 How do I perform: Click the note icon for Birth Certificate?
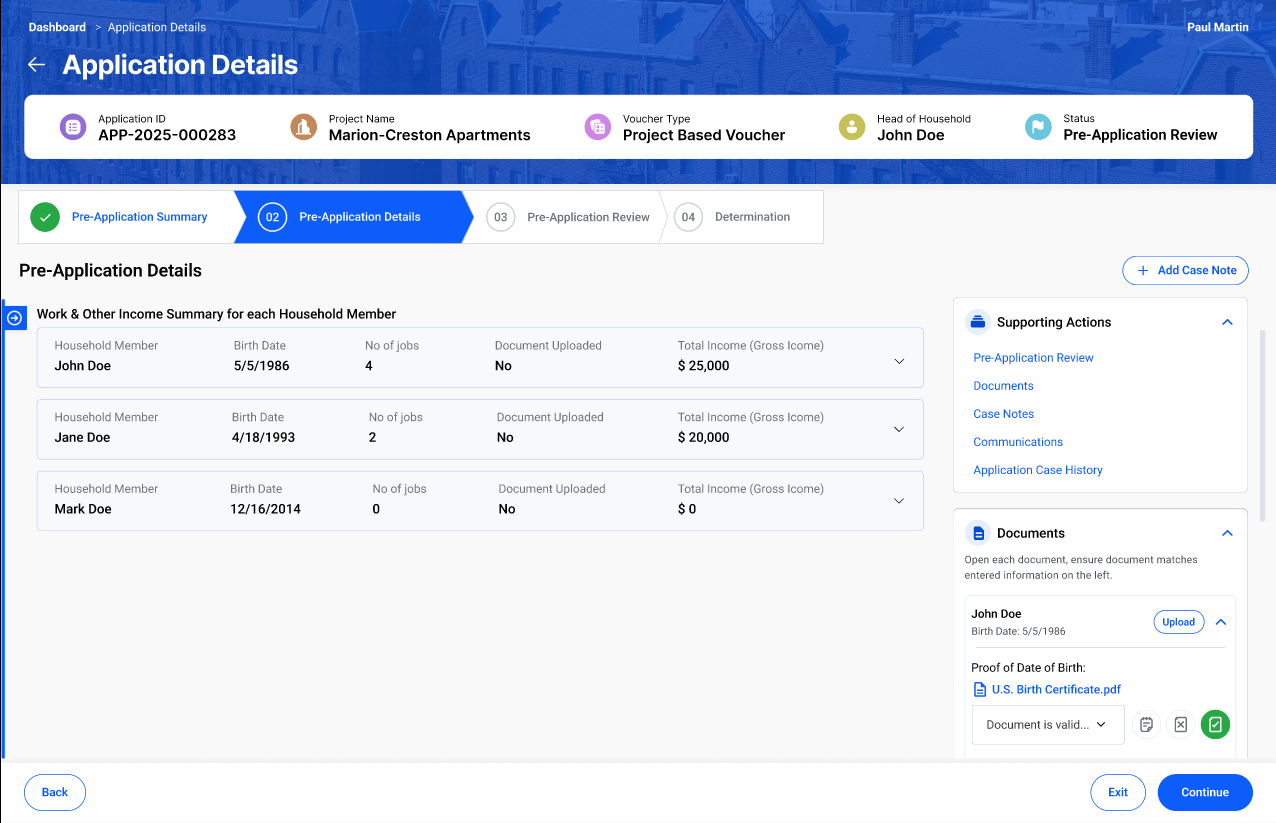(1146, 725)
